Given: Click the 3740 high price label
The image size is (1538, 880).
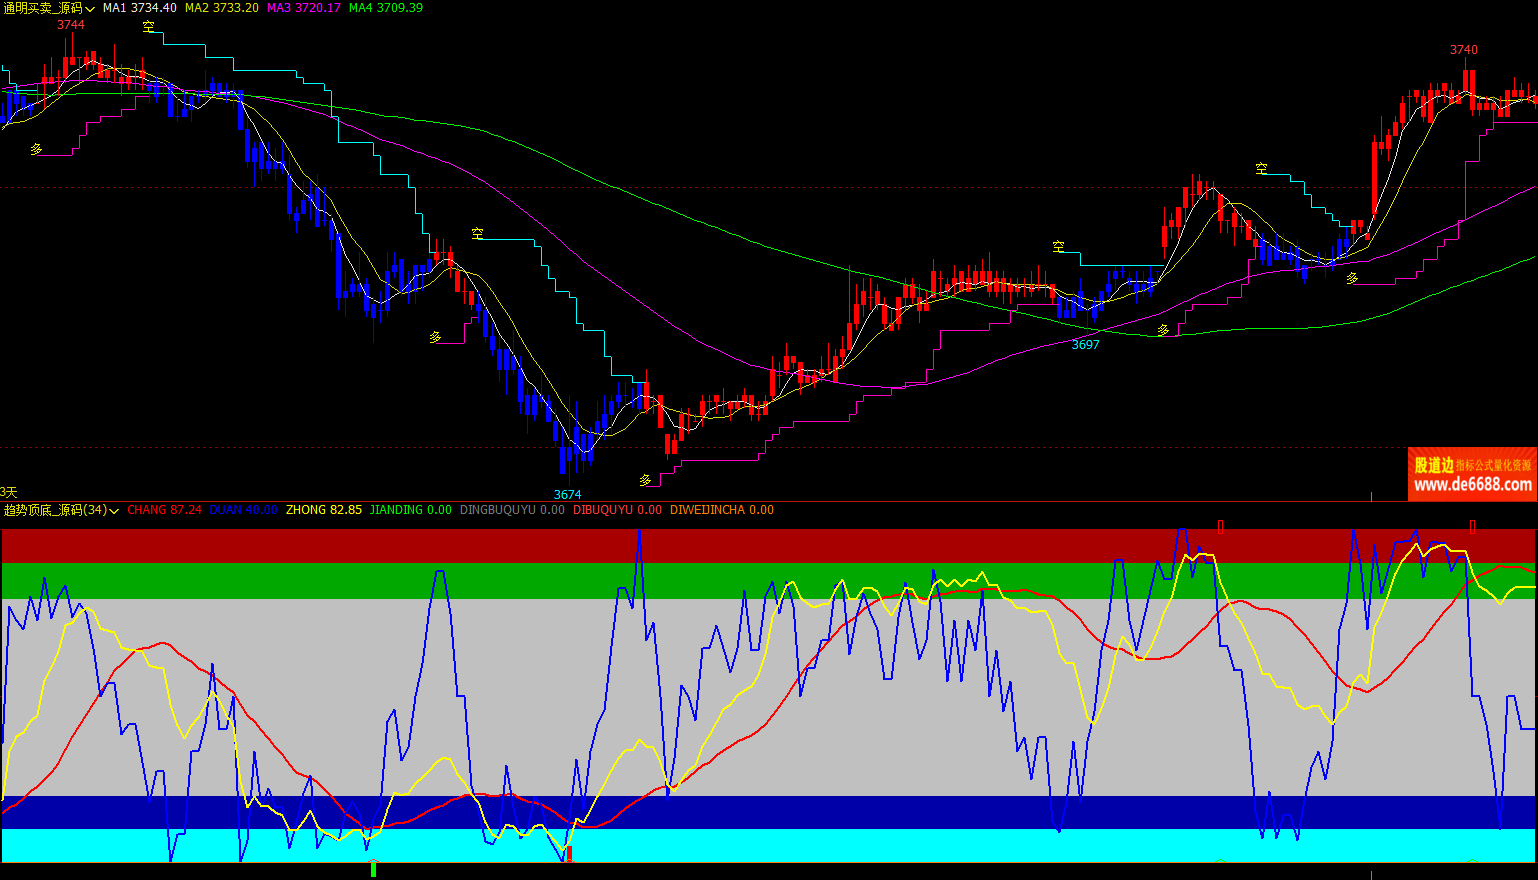Looking at the screenshot, I should [1464, 50].
